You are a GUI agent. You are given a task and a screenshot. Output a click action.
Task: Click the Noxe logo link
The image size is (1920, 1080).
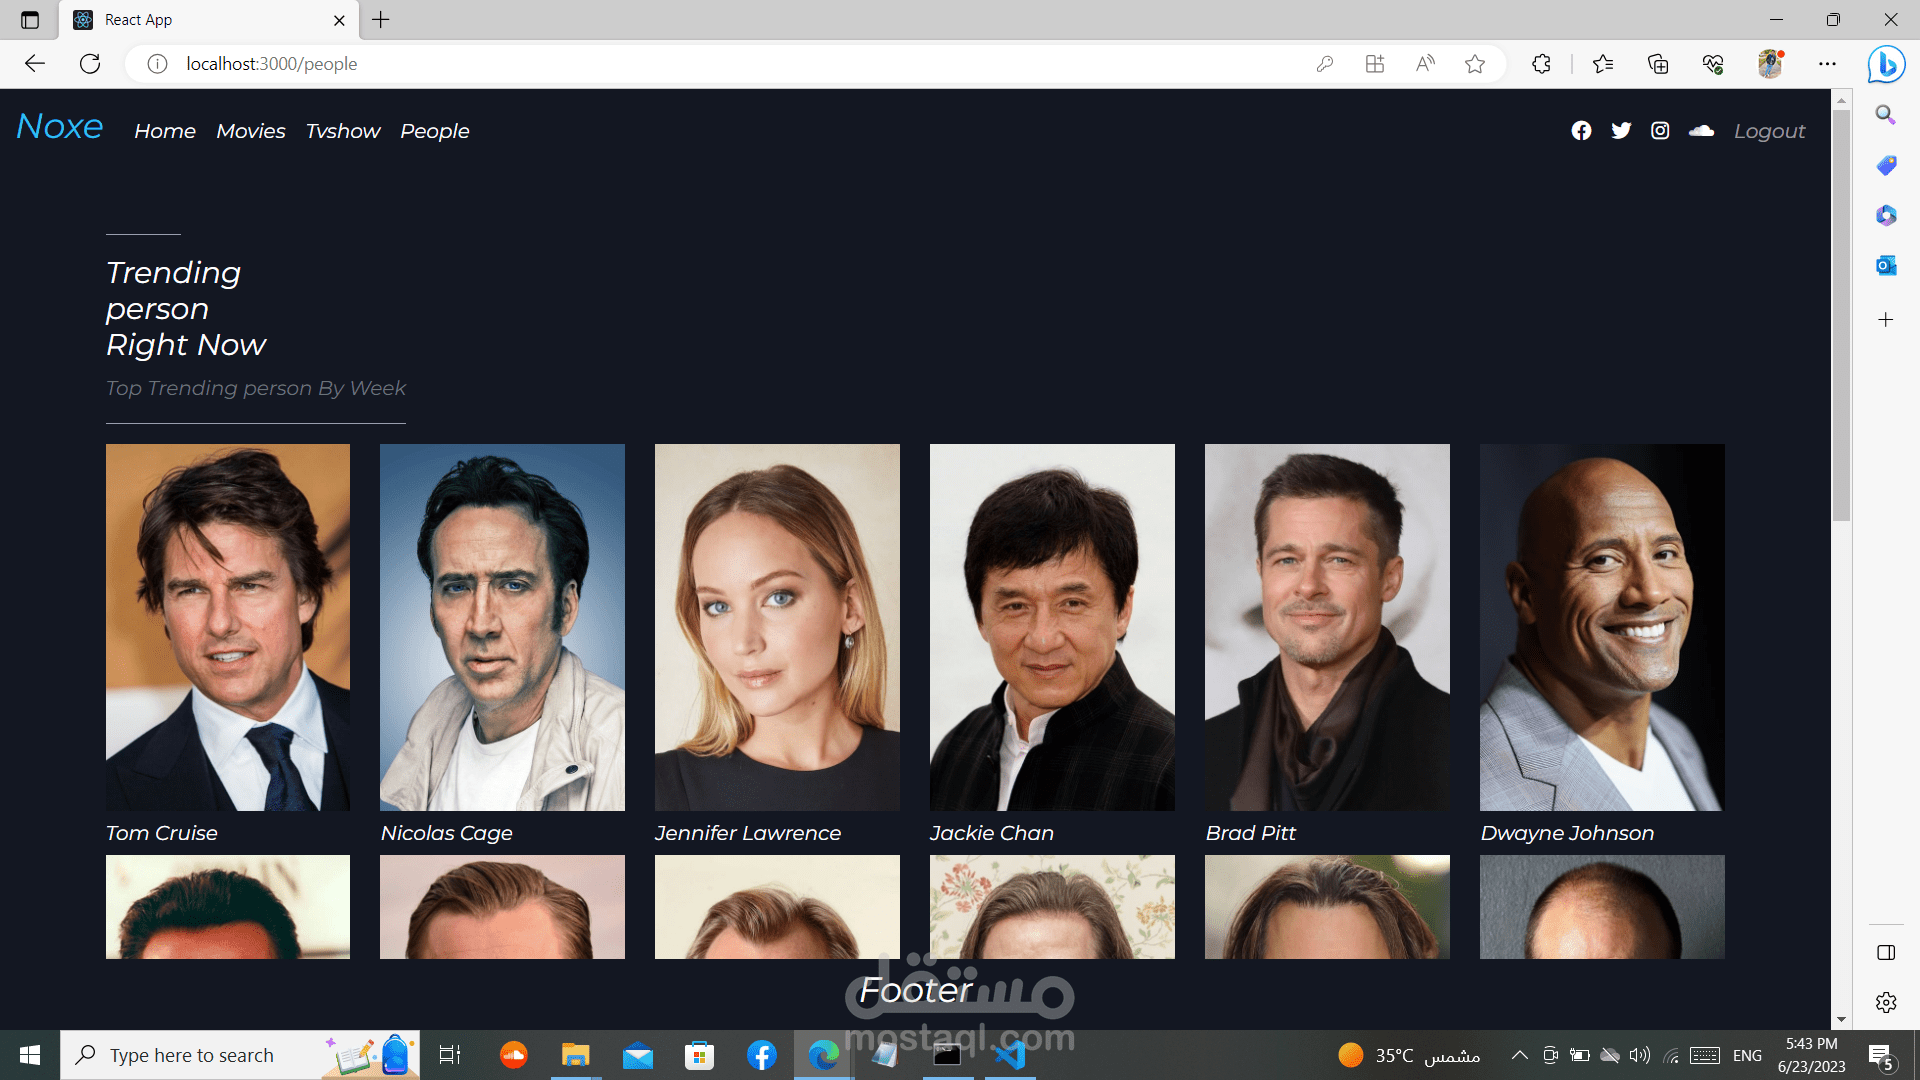pyautogui.click(x=60, y=127)
